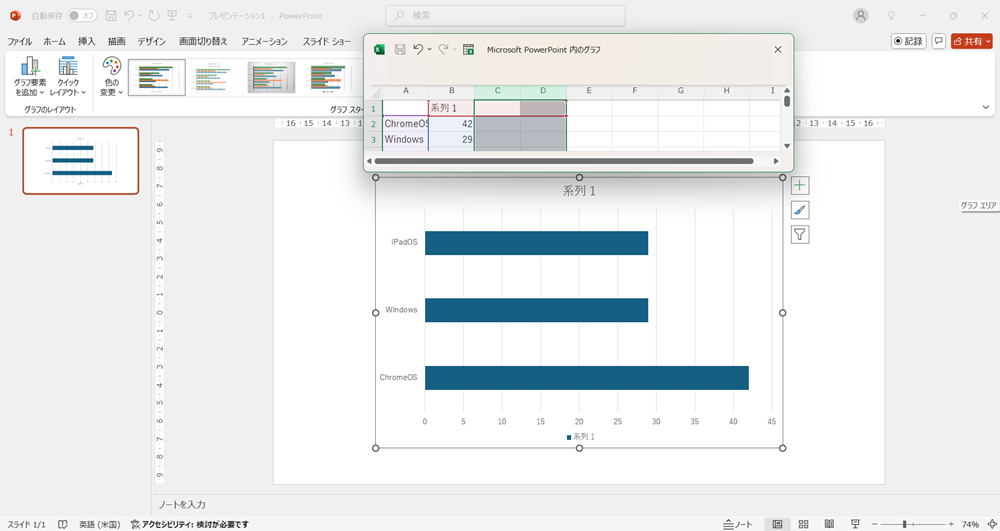
Task: Click the 記録 button
Action: [x=908, y=41]
